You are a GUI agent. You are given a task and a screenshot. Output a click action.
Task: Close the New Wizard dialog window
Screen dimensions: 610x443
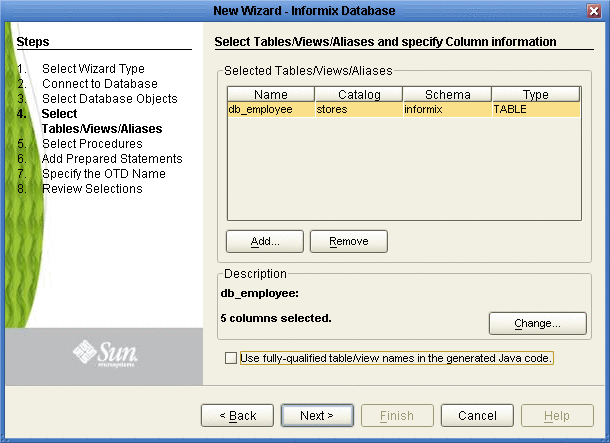click(594, 11)
